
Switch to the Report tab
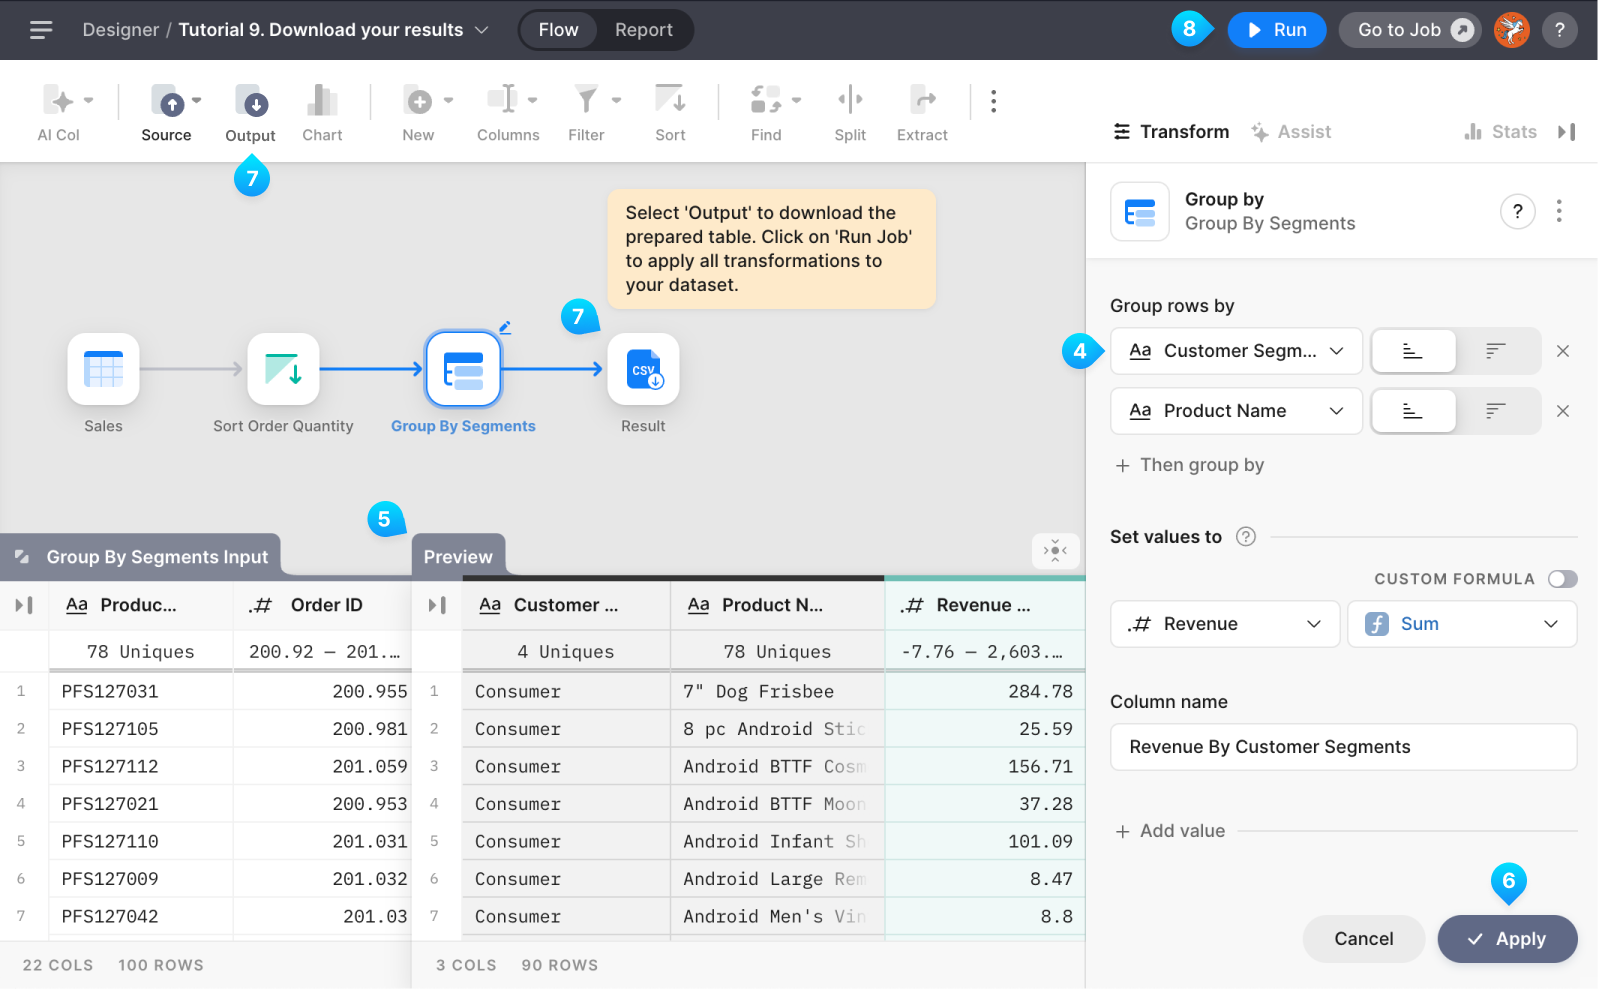[643, 30]
